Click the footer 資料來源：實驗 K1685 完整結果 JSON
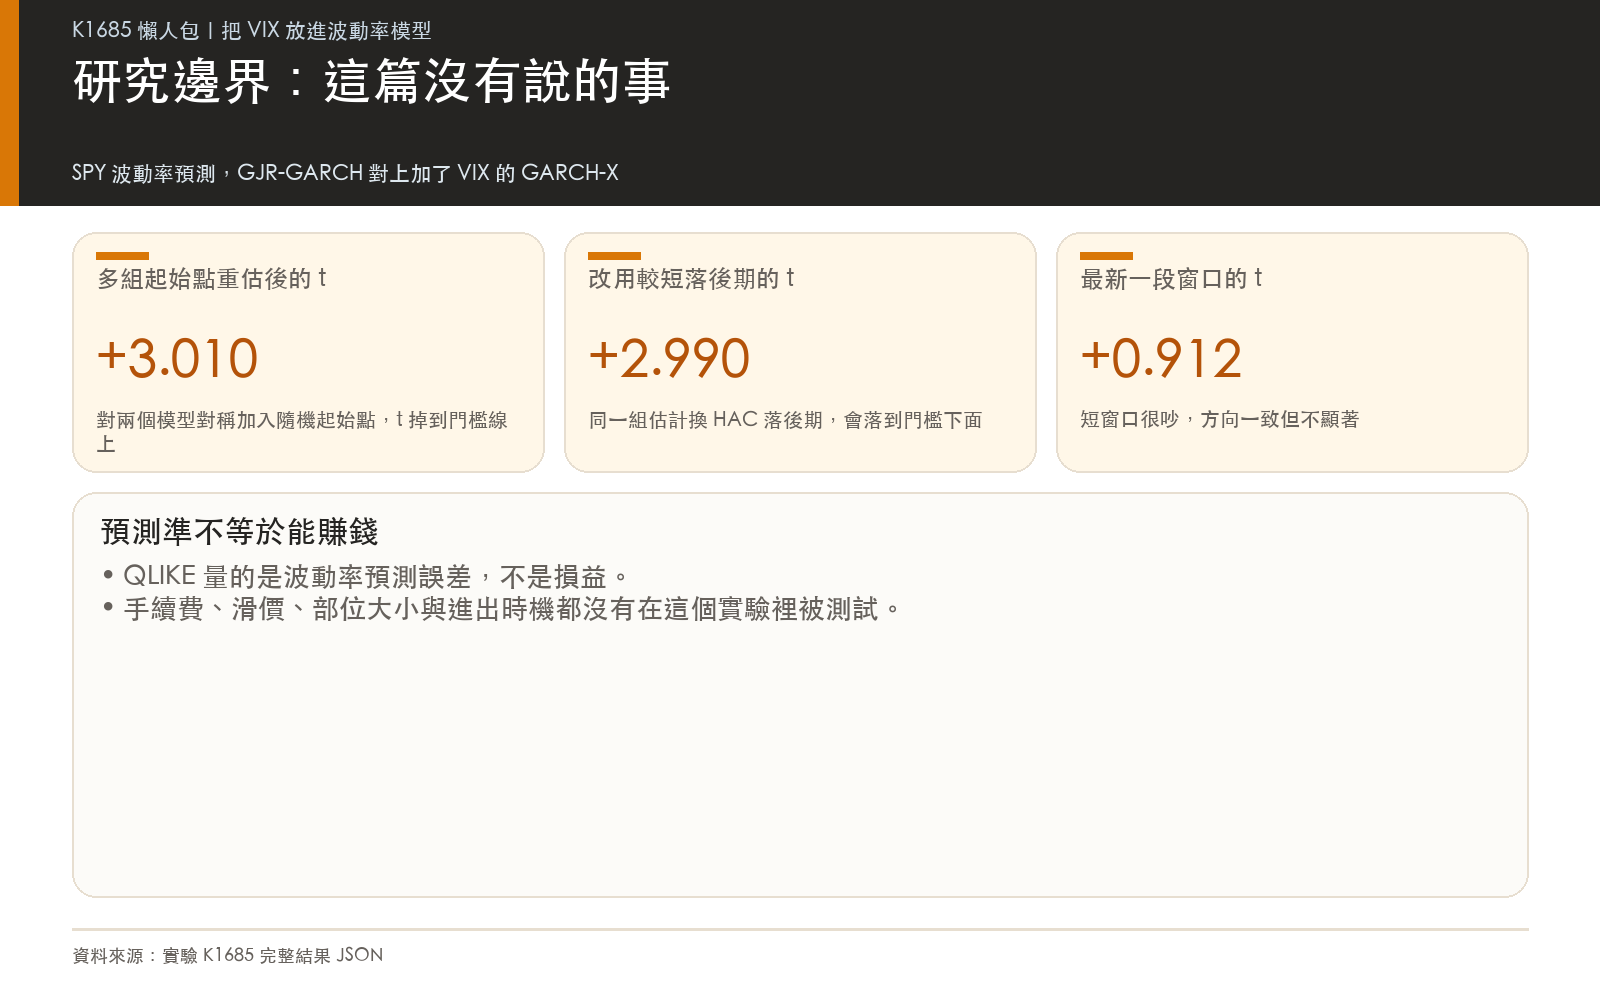This screenshot has width=1600, height=1000. [228, 955]
